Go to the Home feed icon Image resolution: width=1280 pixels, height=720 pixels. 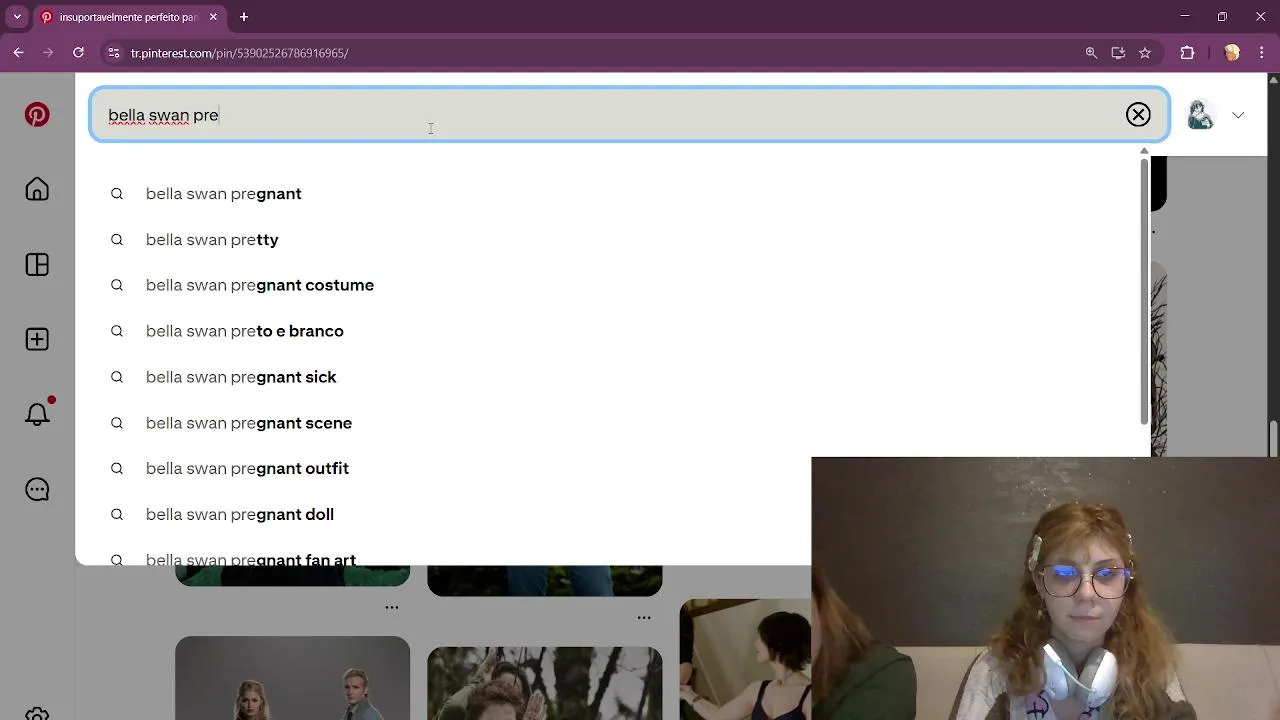[x=37, y=190]
